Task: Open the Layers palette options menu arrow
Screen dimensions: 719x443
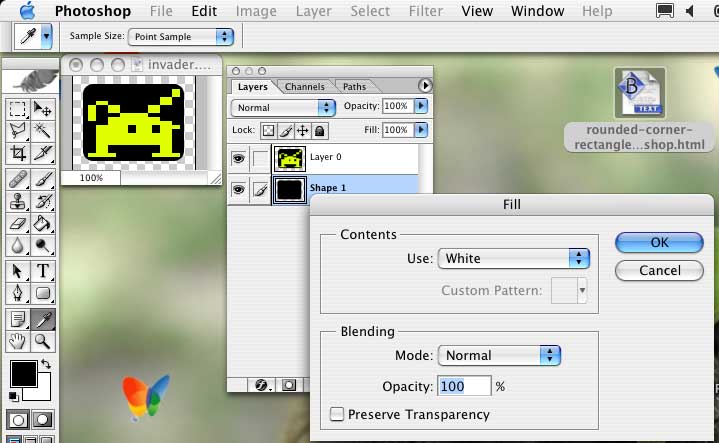Action: 425,85
